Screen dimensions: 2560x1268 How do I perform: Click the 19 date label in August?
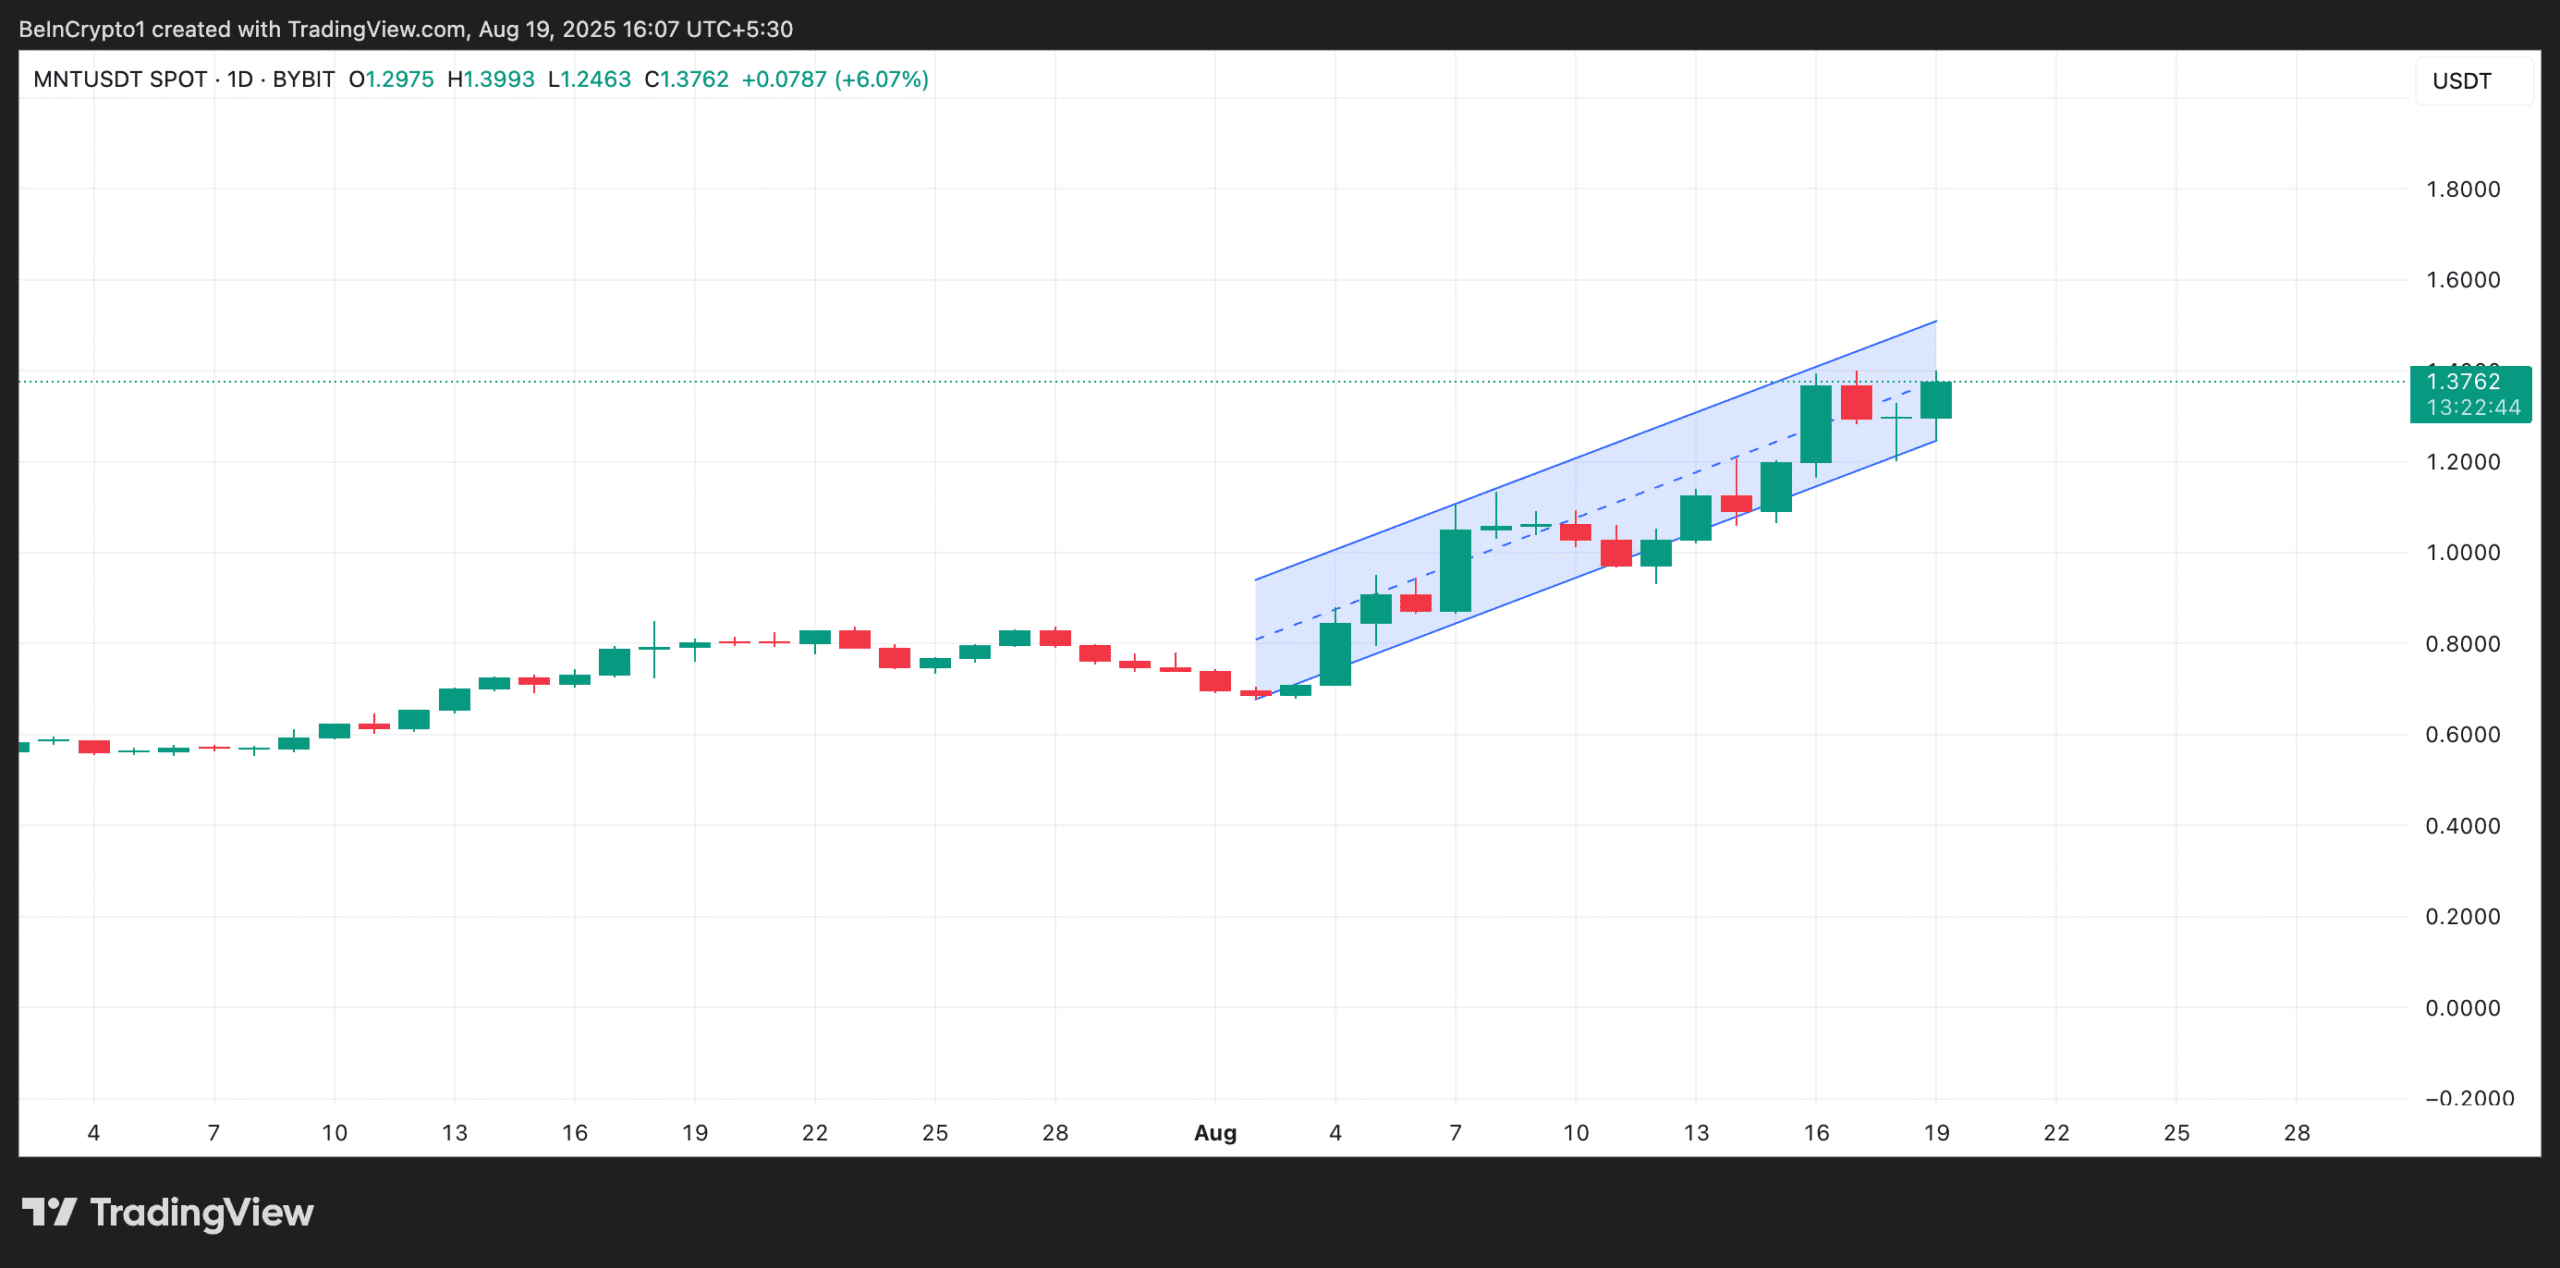click(x=1936, y=1132)
